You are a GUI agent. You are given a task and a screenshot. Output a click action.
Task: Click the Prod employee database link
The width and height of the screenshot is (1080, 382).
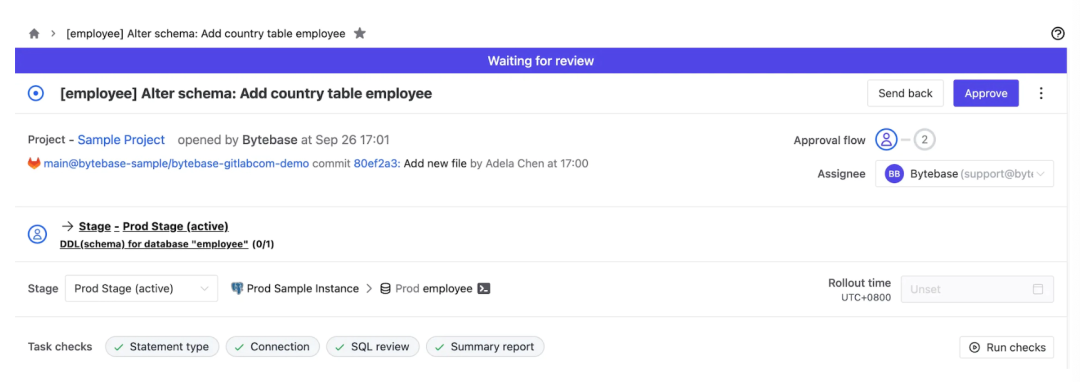434,288
